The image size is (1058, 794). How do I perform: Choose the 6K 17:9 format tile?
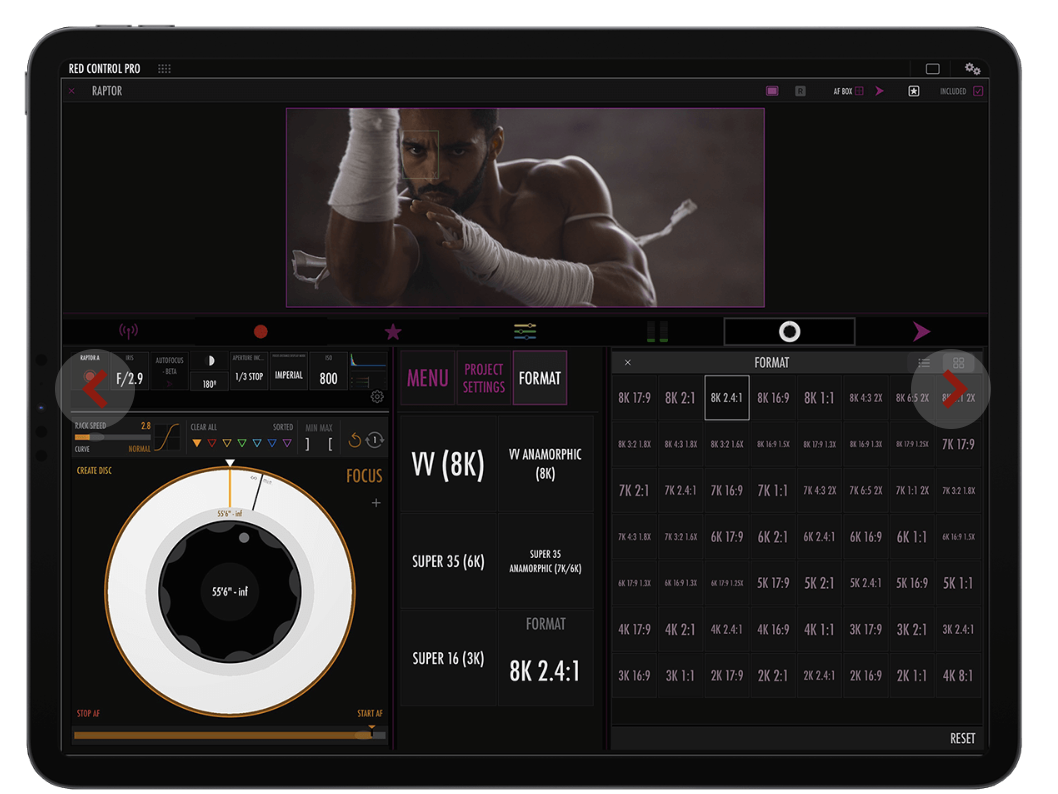click(x=727, y=537)
